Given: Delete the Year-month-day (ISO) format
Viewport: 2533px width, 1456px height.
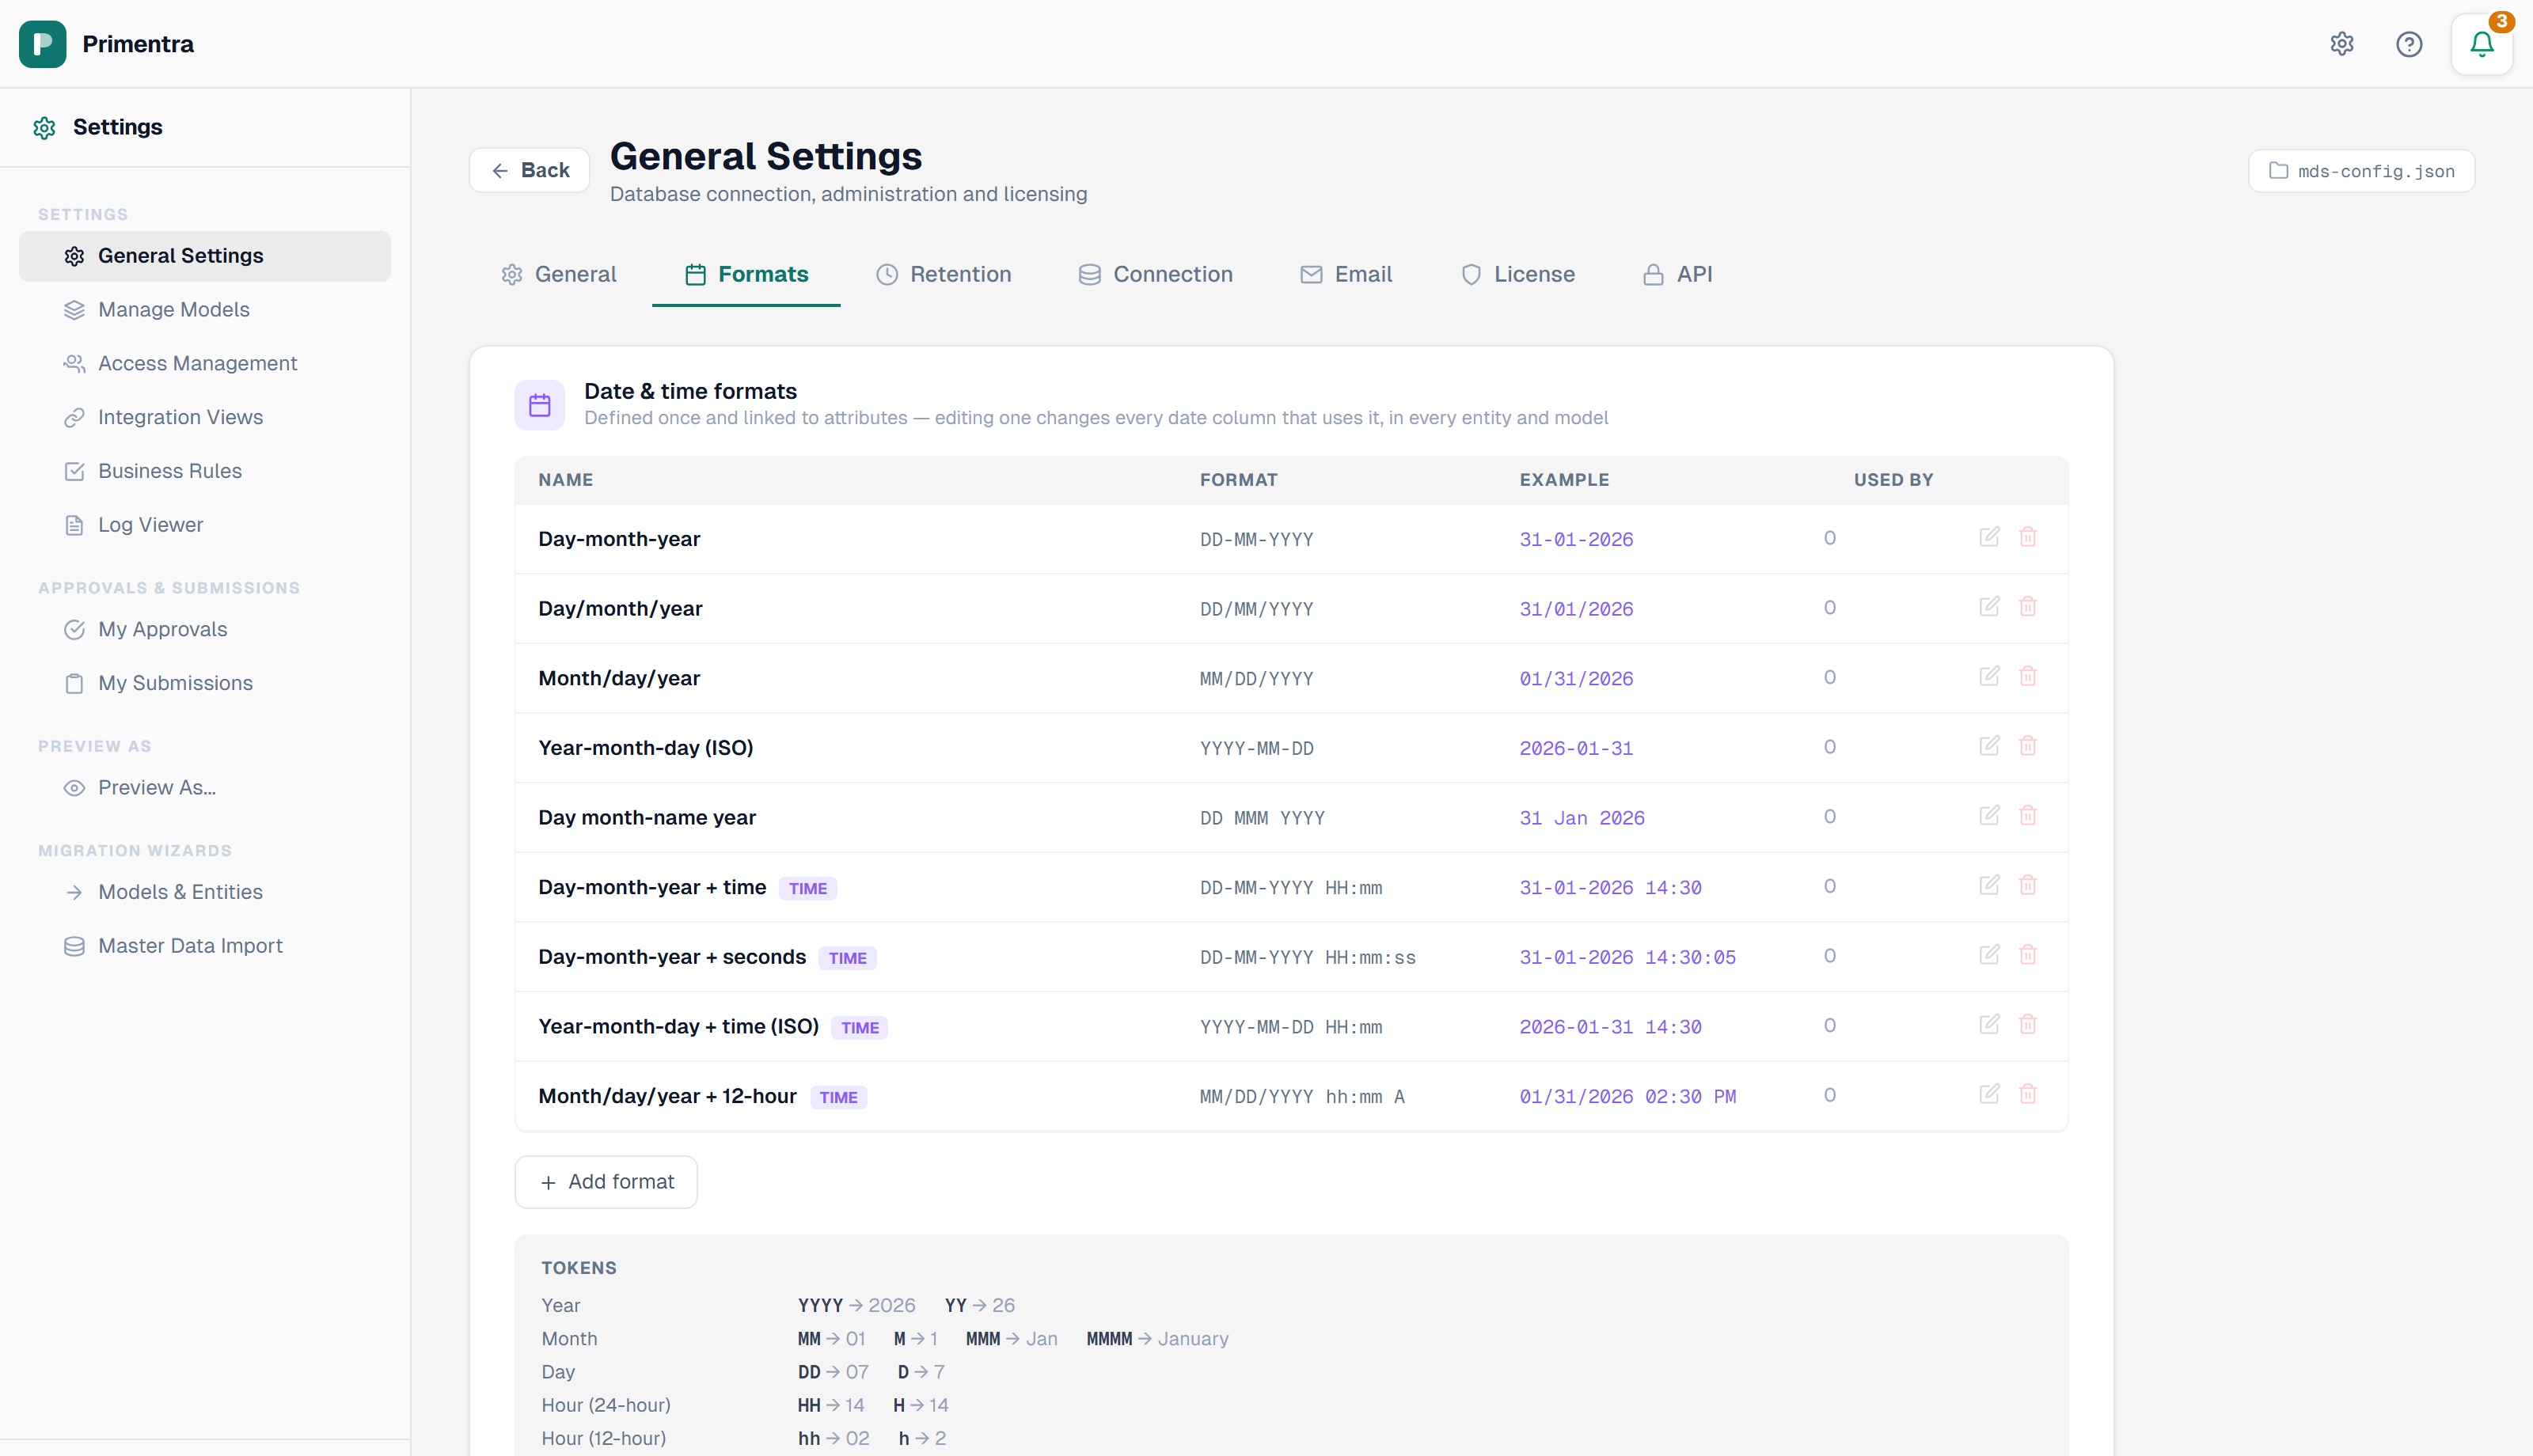Looking at the screenshot, I should (x=2027, y=746).
